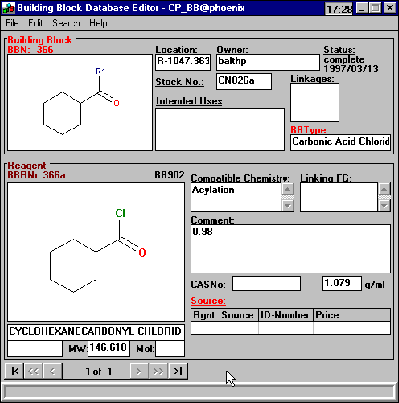399x403 pixels.
Task: Click the date 1997/03/13
Action: (351, 69)
